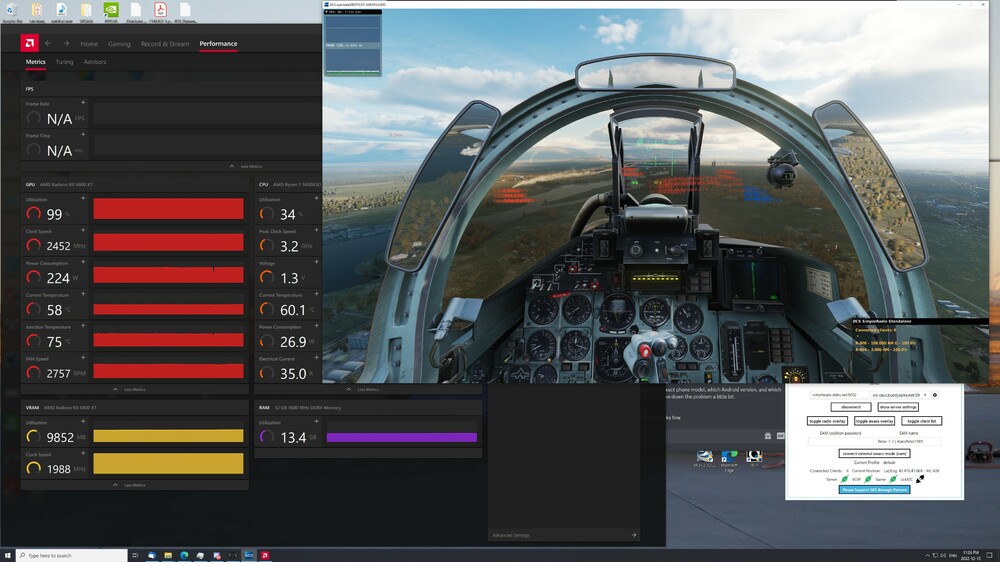Screen dimensions: 1000x562
Task: Click the taskbar search box
Action: pyautogui.click(x=71, y=556)
